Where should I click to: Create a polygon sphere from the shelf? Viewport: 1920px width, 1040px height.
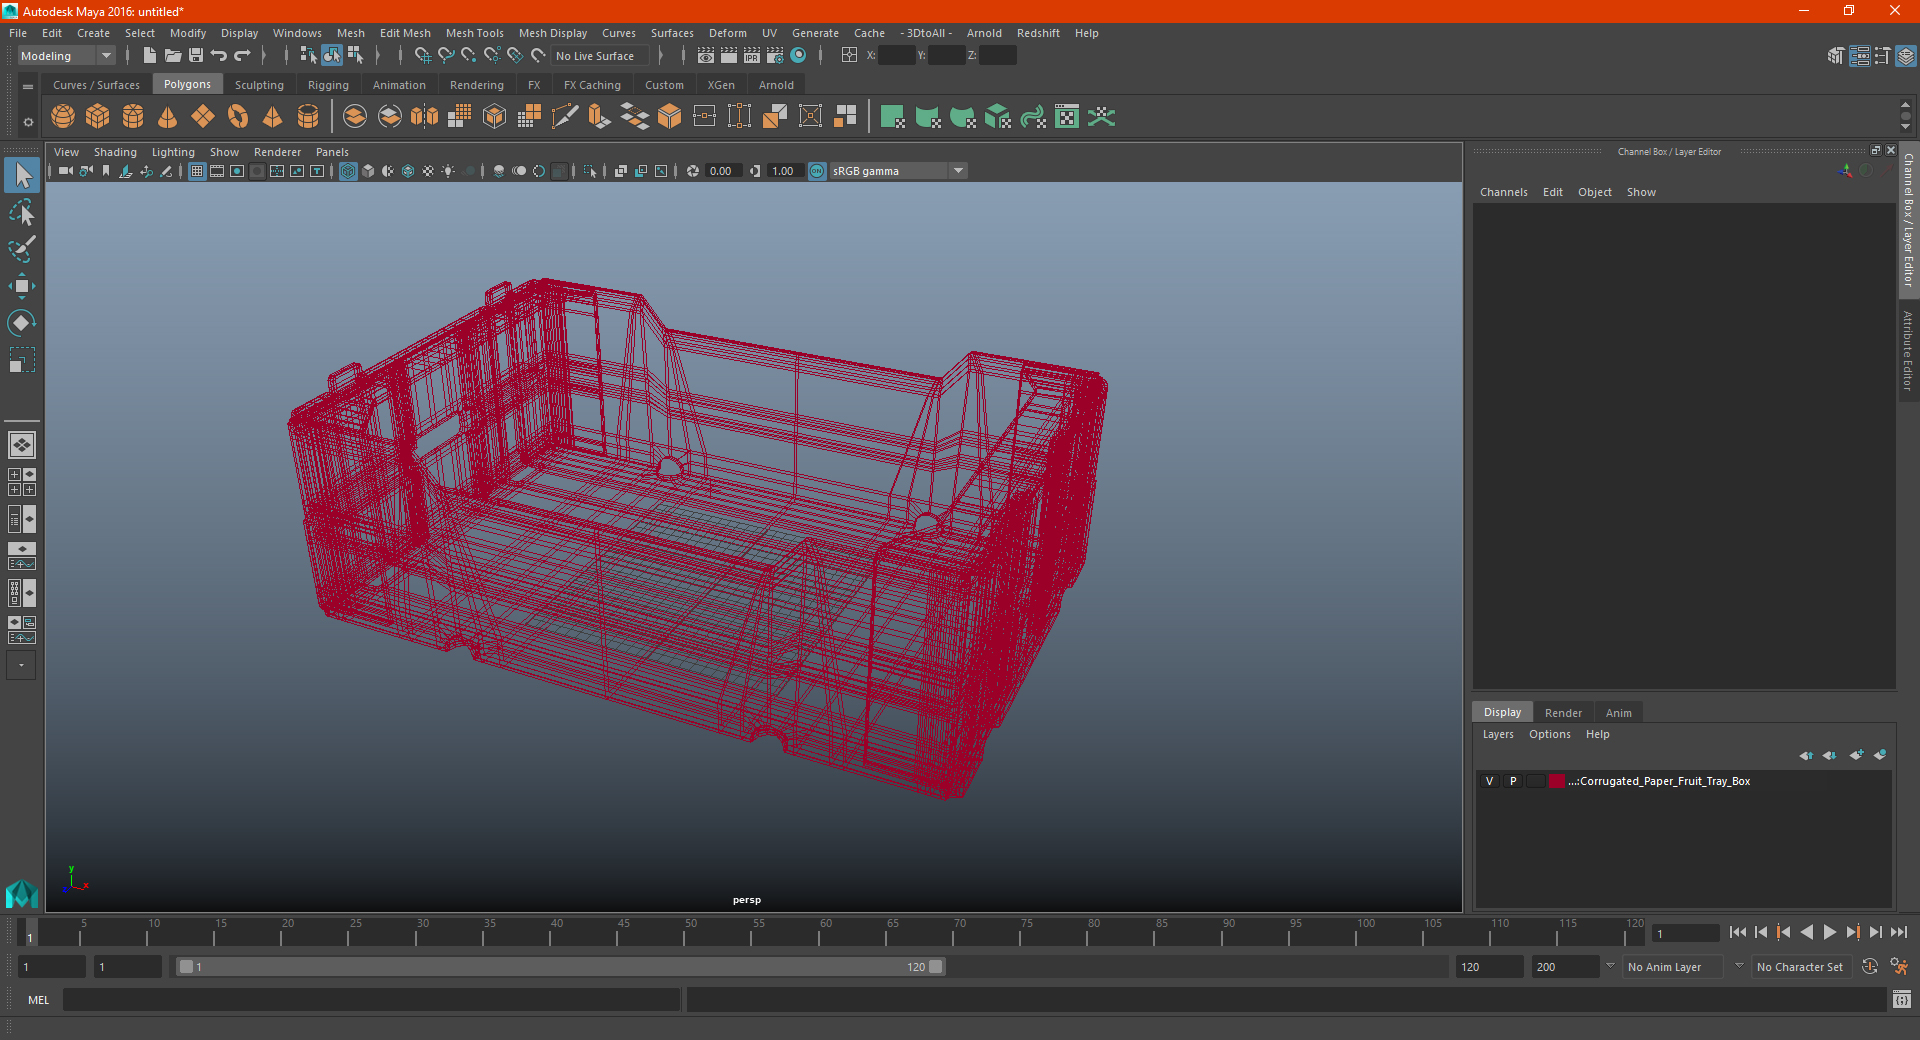tap(63, 117)
